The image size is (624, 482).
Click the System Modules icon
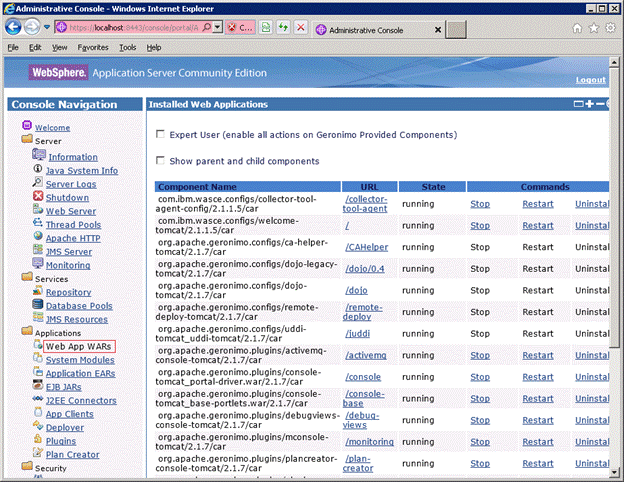click(38, 358)
